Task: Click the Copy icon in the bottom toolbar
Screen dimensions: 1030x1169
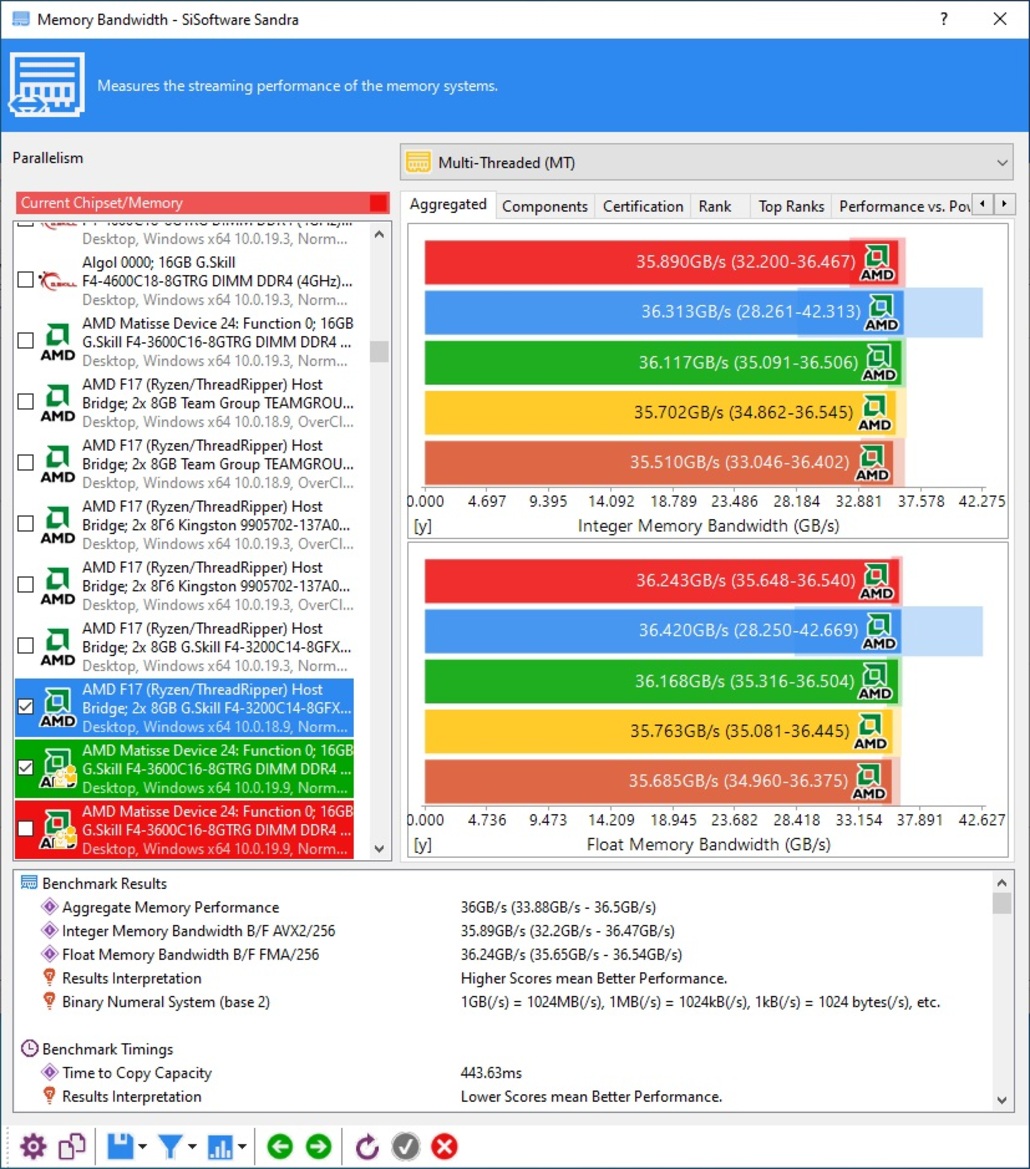Action: (x=72, y=1147)
